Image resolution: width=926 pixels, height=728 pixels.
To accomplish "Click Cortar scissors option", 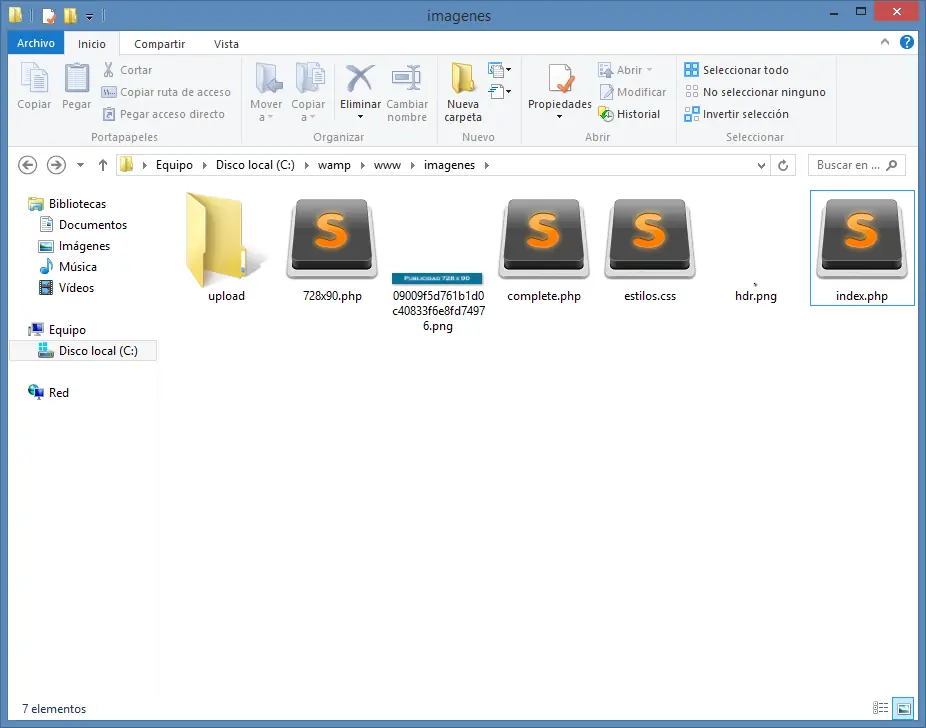I will [128, 70].
